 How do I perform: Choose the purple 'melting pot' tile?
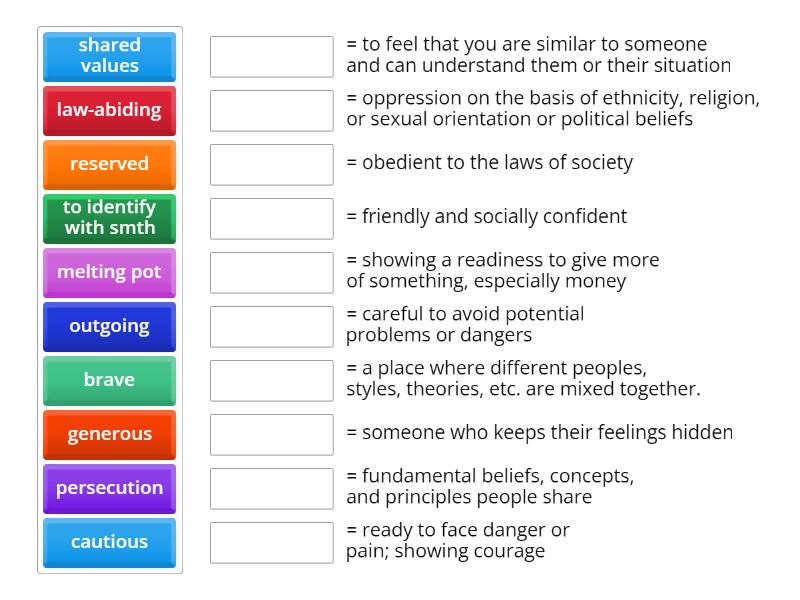tap(109, 272)
